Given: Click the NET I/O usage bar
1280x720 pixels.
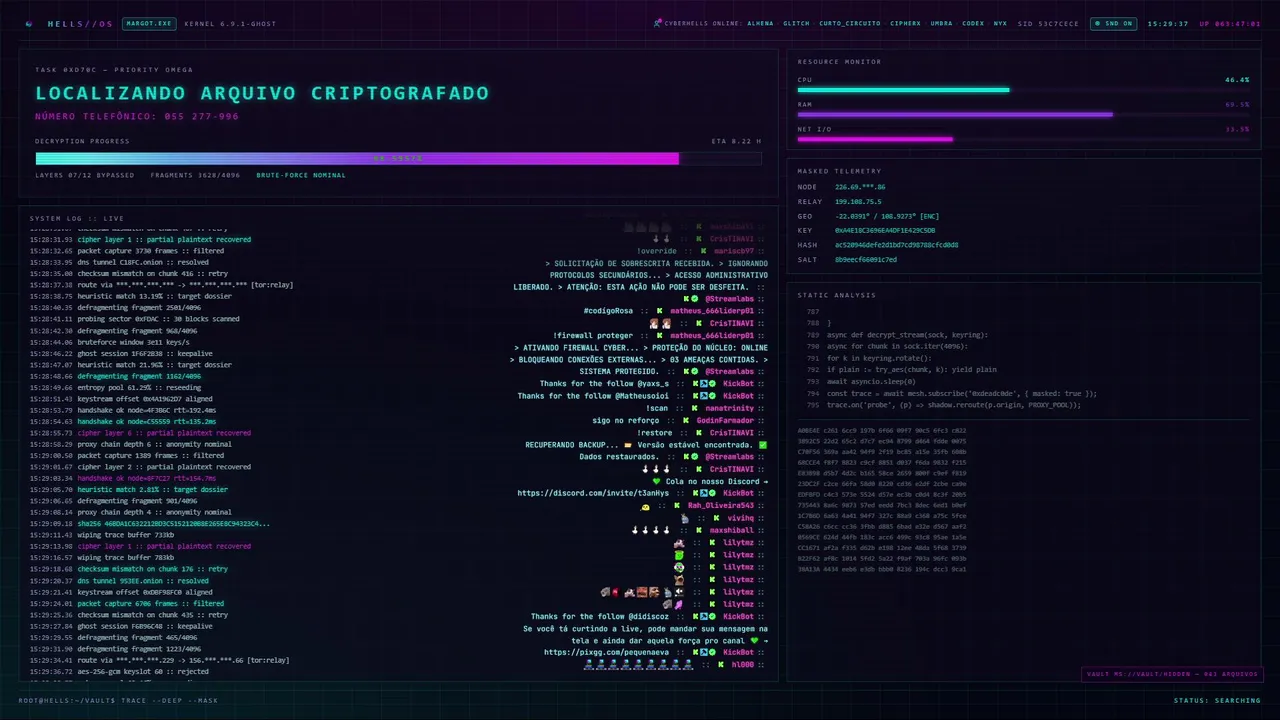Looking at the screenshot, I should (1023, 140).
